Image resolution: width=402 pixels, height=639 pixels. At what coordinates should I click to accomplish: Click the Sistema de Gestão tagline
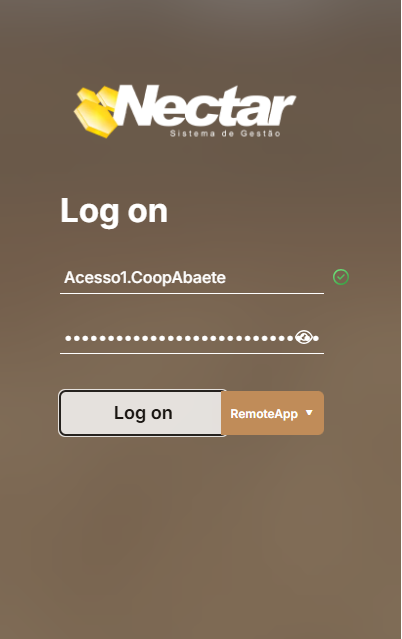coord(225,133)
